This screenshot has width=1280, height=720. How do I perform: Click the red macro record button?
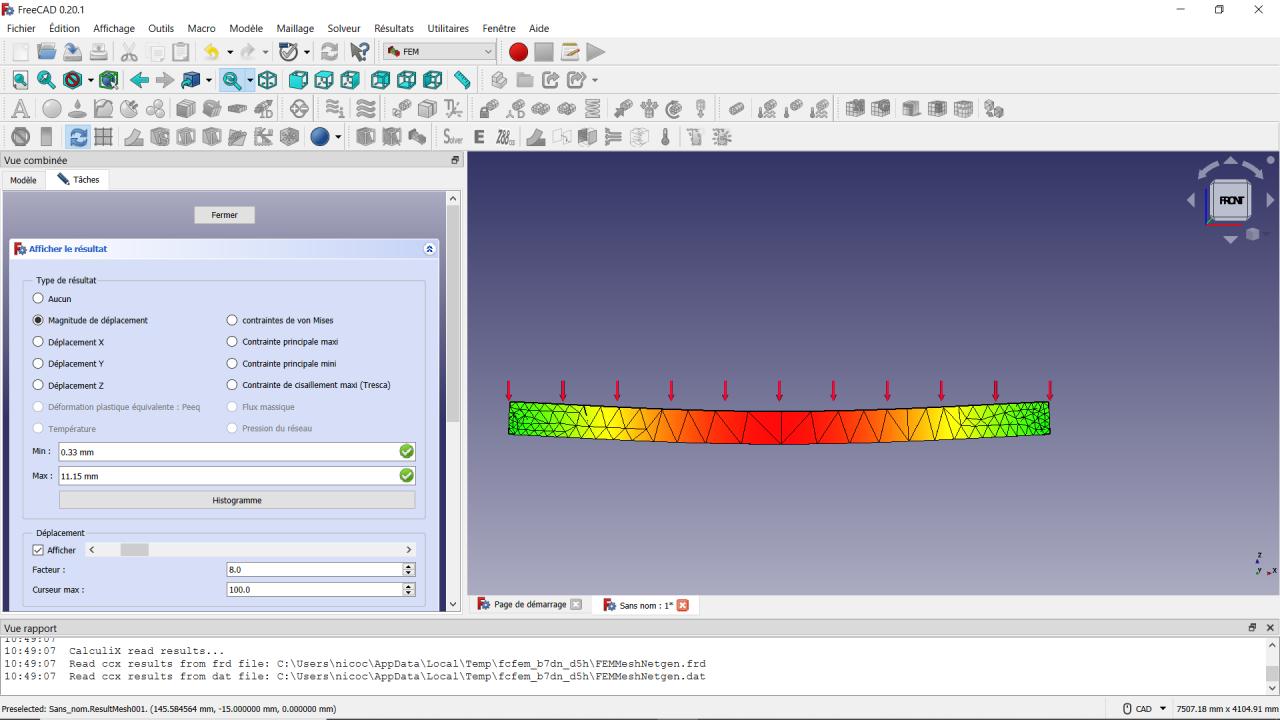coord(518,52)
